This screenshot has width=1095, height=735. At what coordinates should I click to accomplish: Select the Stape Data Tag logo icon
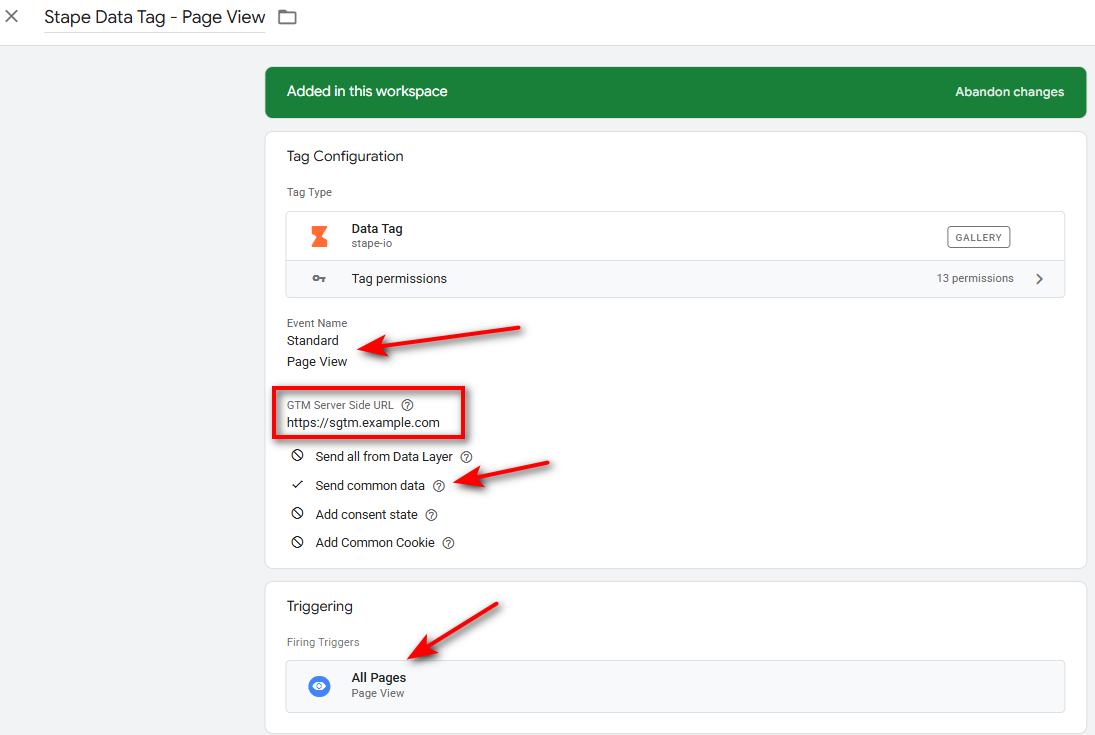[319, 236]
